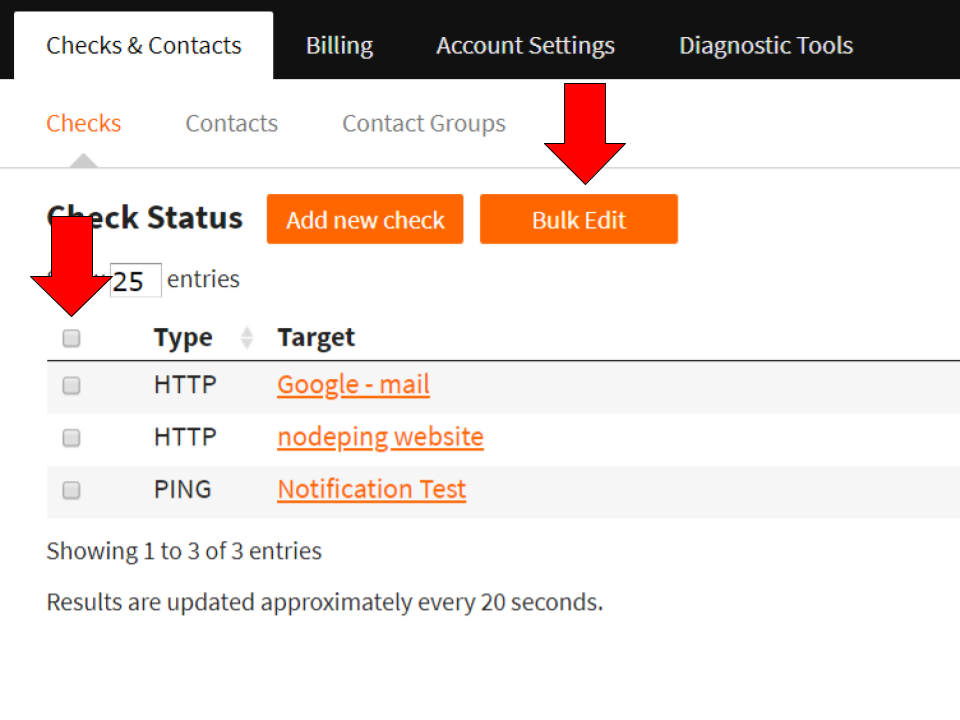Click the entries count input field
Screen dimensions: 960x720
pyautogui.click(x=135, y=280)
